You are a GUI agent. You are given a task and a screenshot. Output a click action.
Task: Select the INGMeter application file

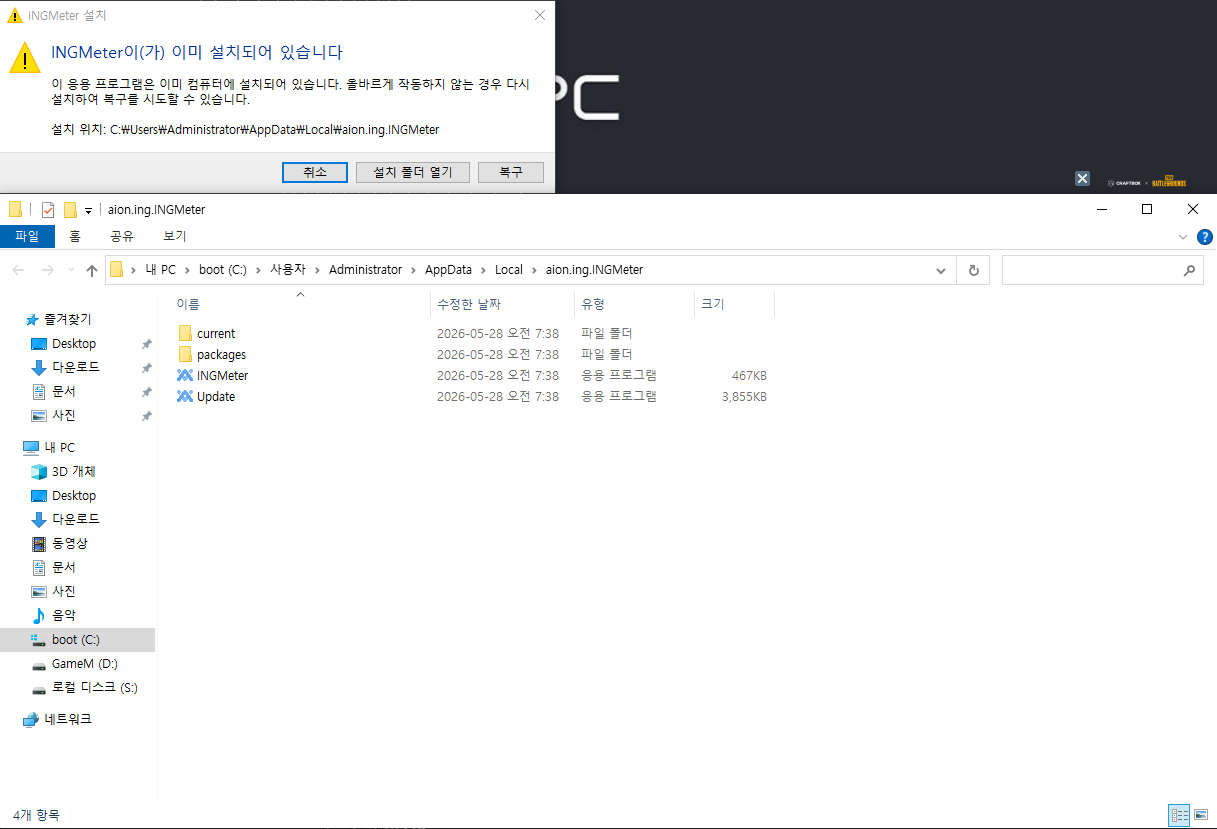pyautogui.click(x=222, y=375)
